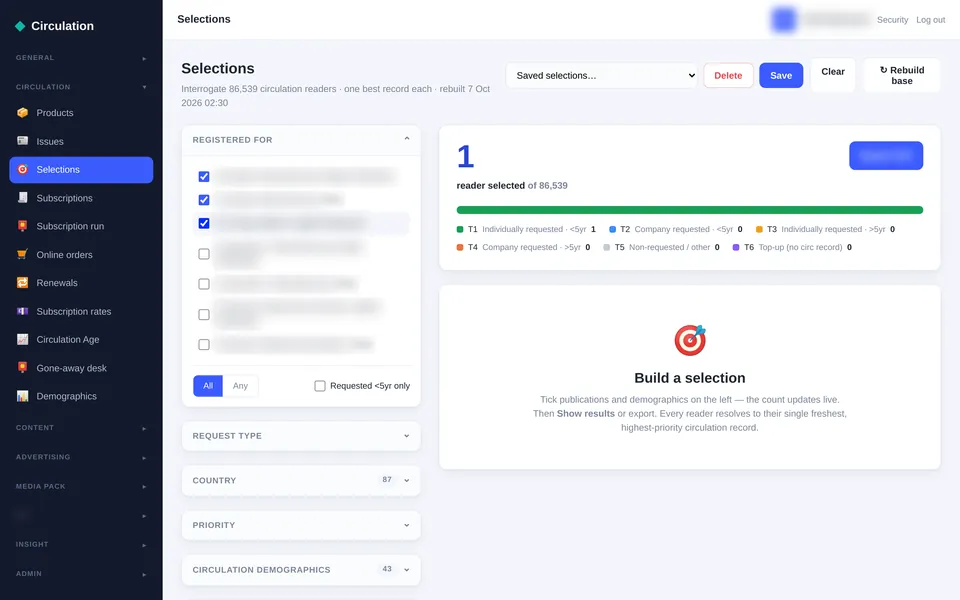Expand the Media Pack sidebar section
Image resolution: width=960 pixels, height=600 pixels.
(81, 487)
